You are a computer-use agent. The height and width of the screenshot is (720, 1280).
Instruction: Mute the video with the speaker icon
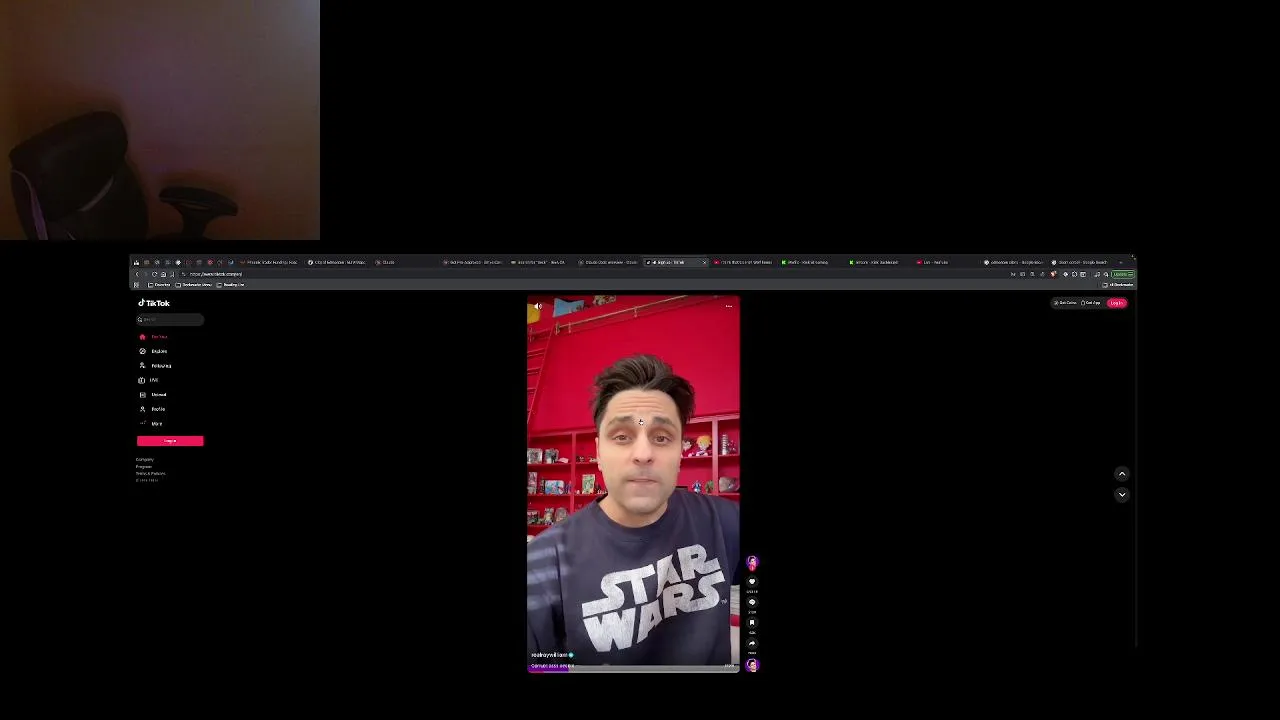(x=538, y=306)
